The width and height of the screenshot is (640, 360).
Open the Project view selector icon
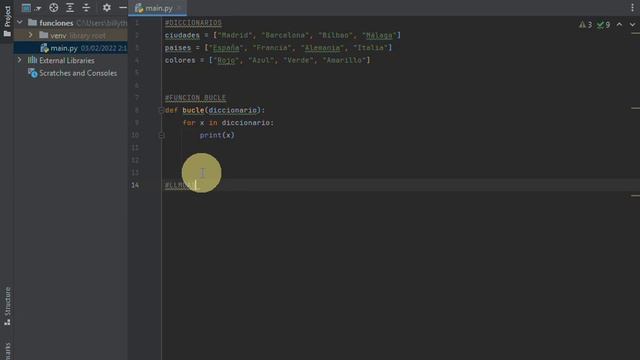(26, 8)
